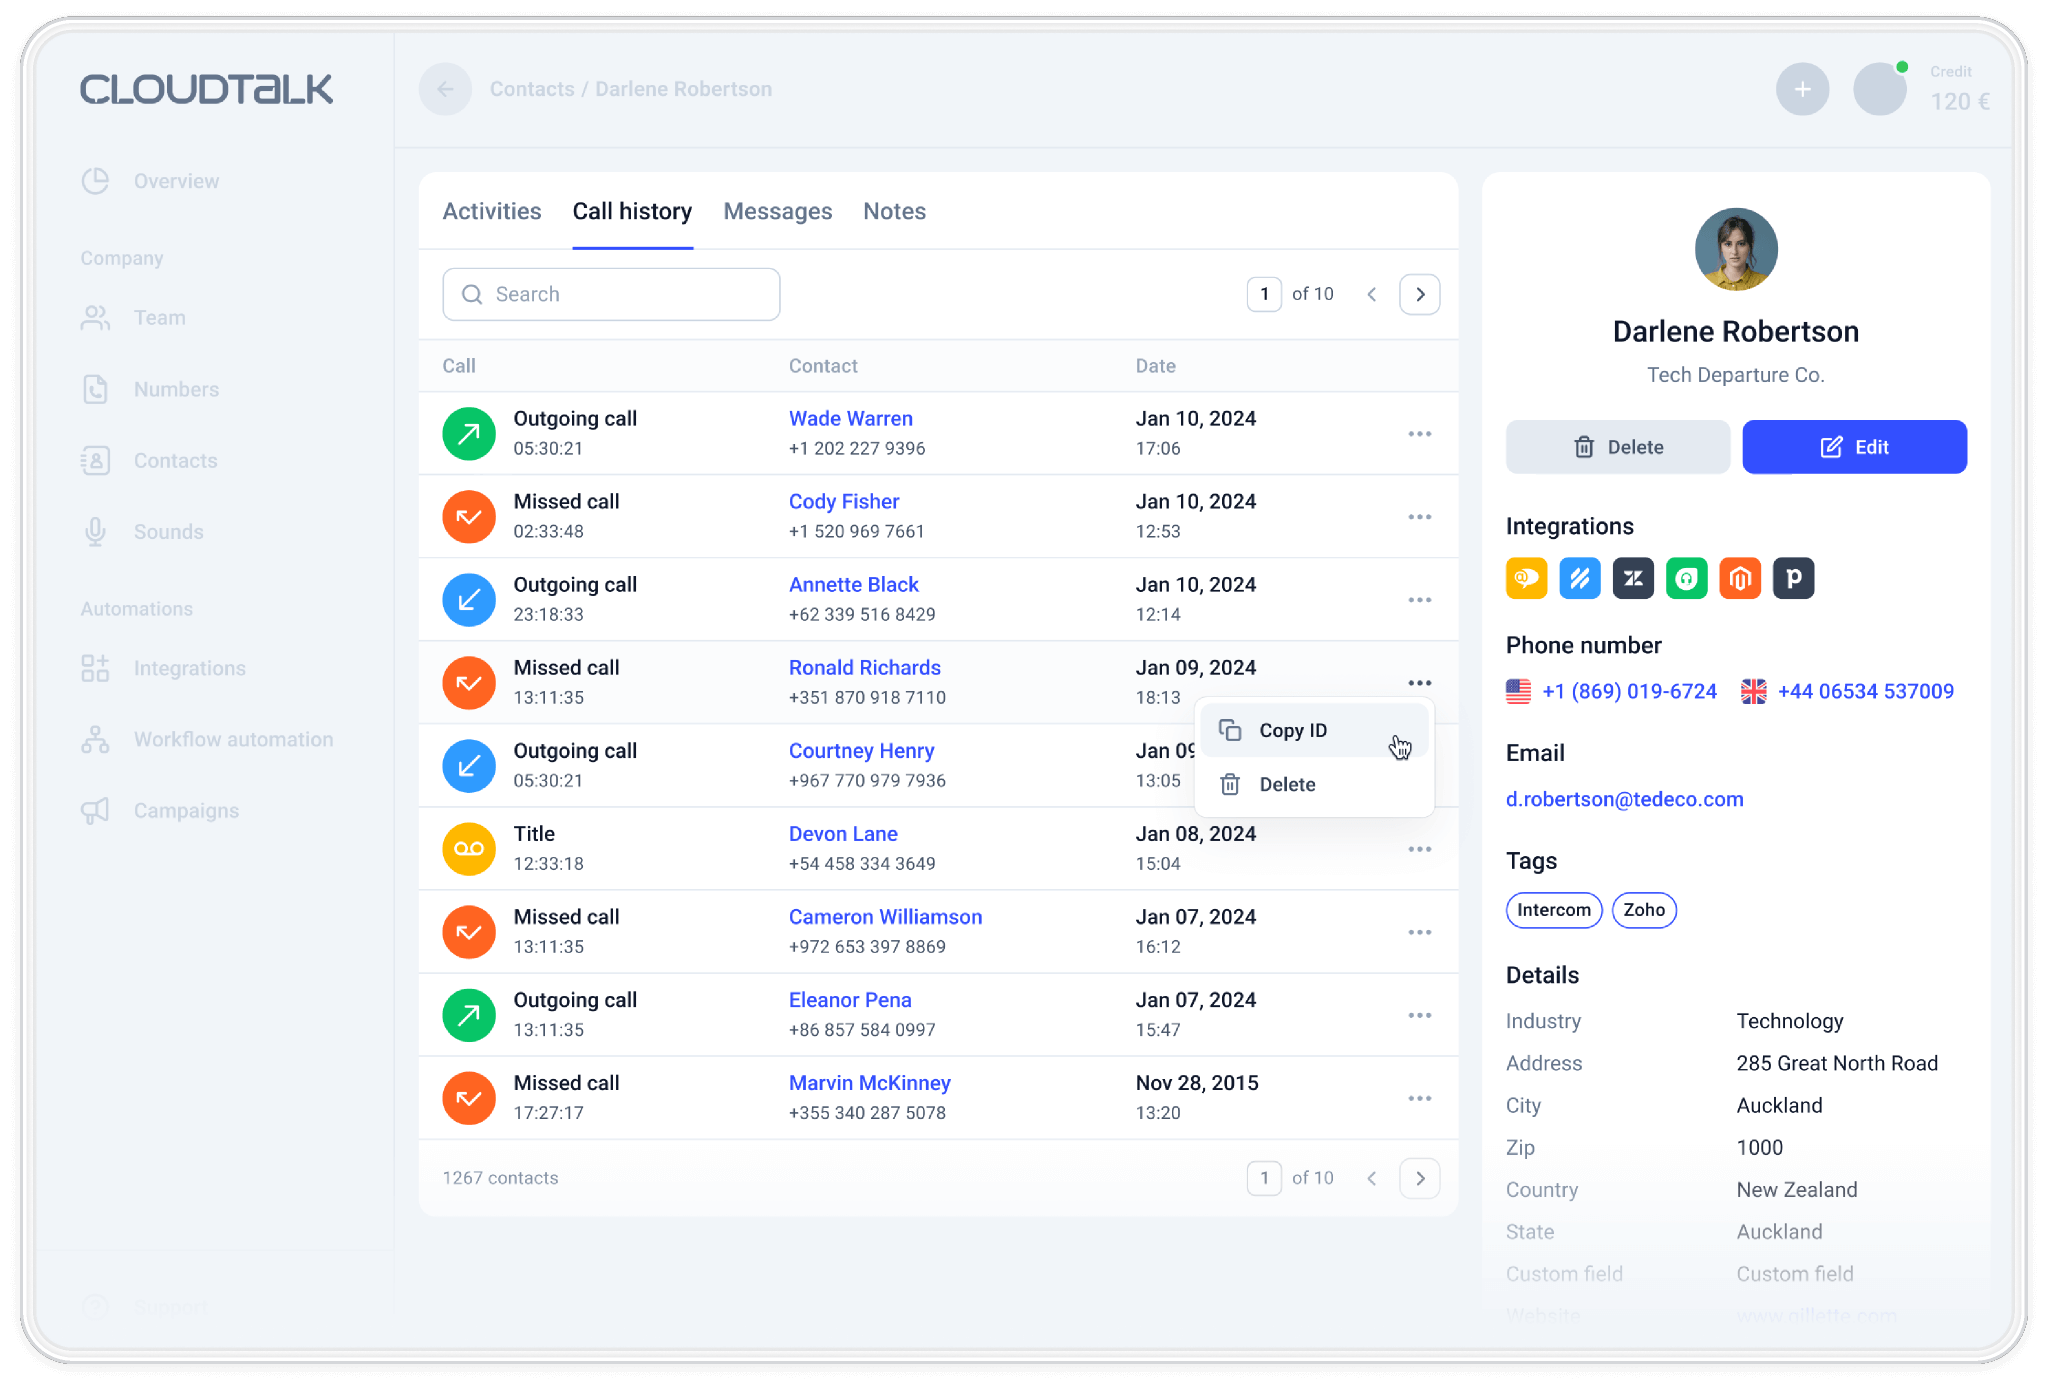The image size is (2048, 1387).
Task: Open the options menu on Marvin McKinney's row
Action: point(1419,1097)
